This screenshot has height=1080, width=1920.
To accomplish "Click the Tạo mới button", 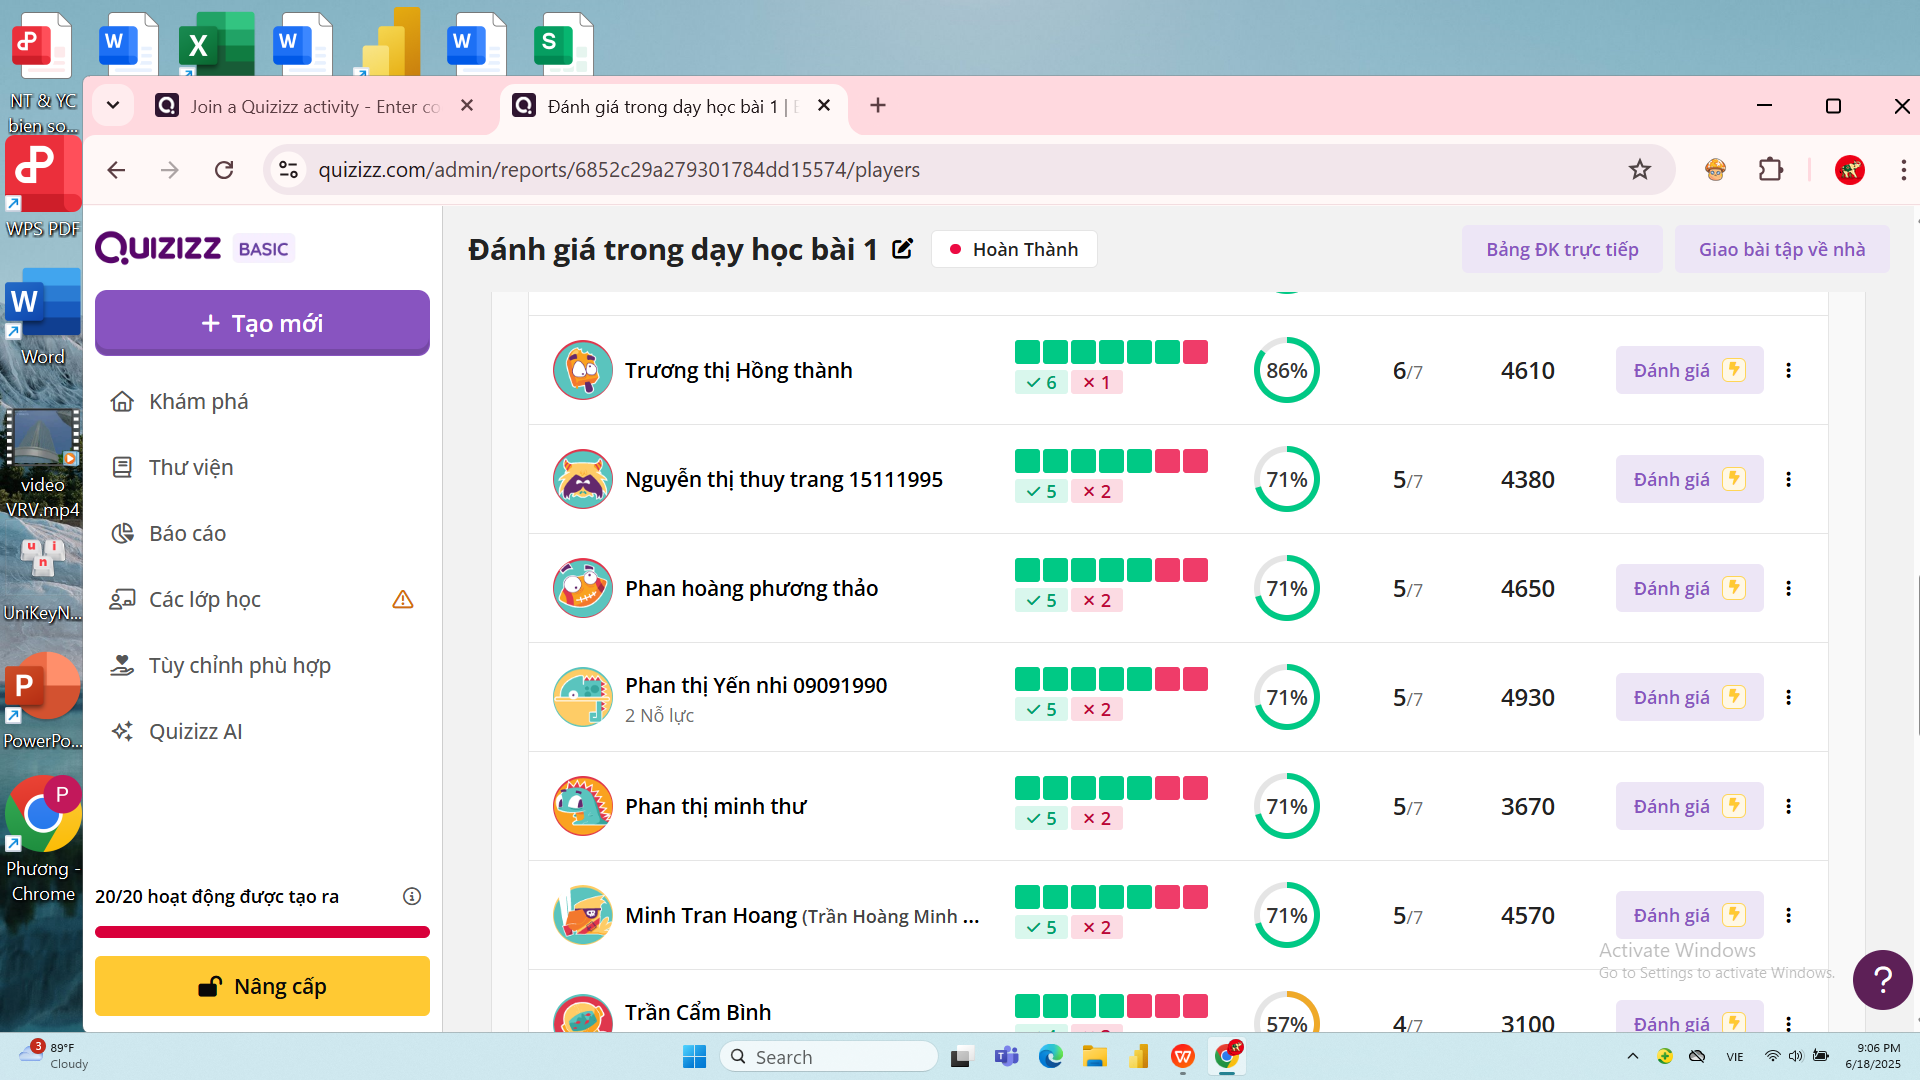I will click(262, 323).
